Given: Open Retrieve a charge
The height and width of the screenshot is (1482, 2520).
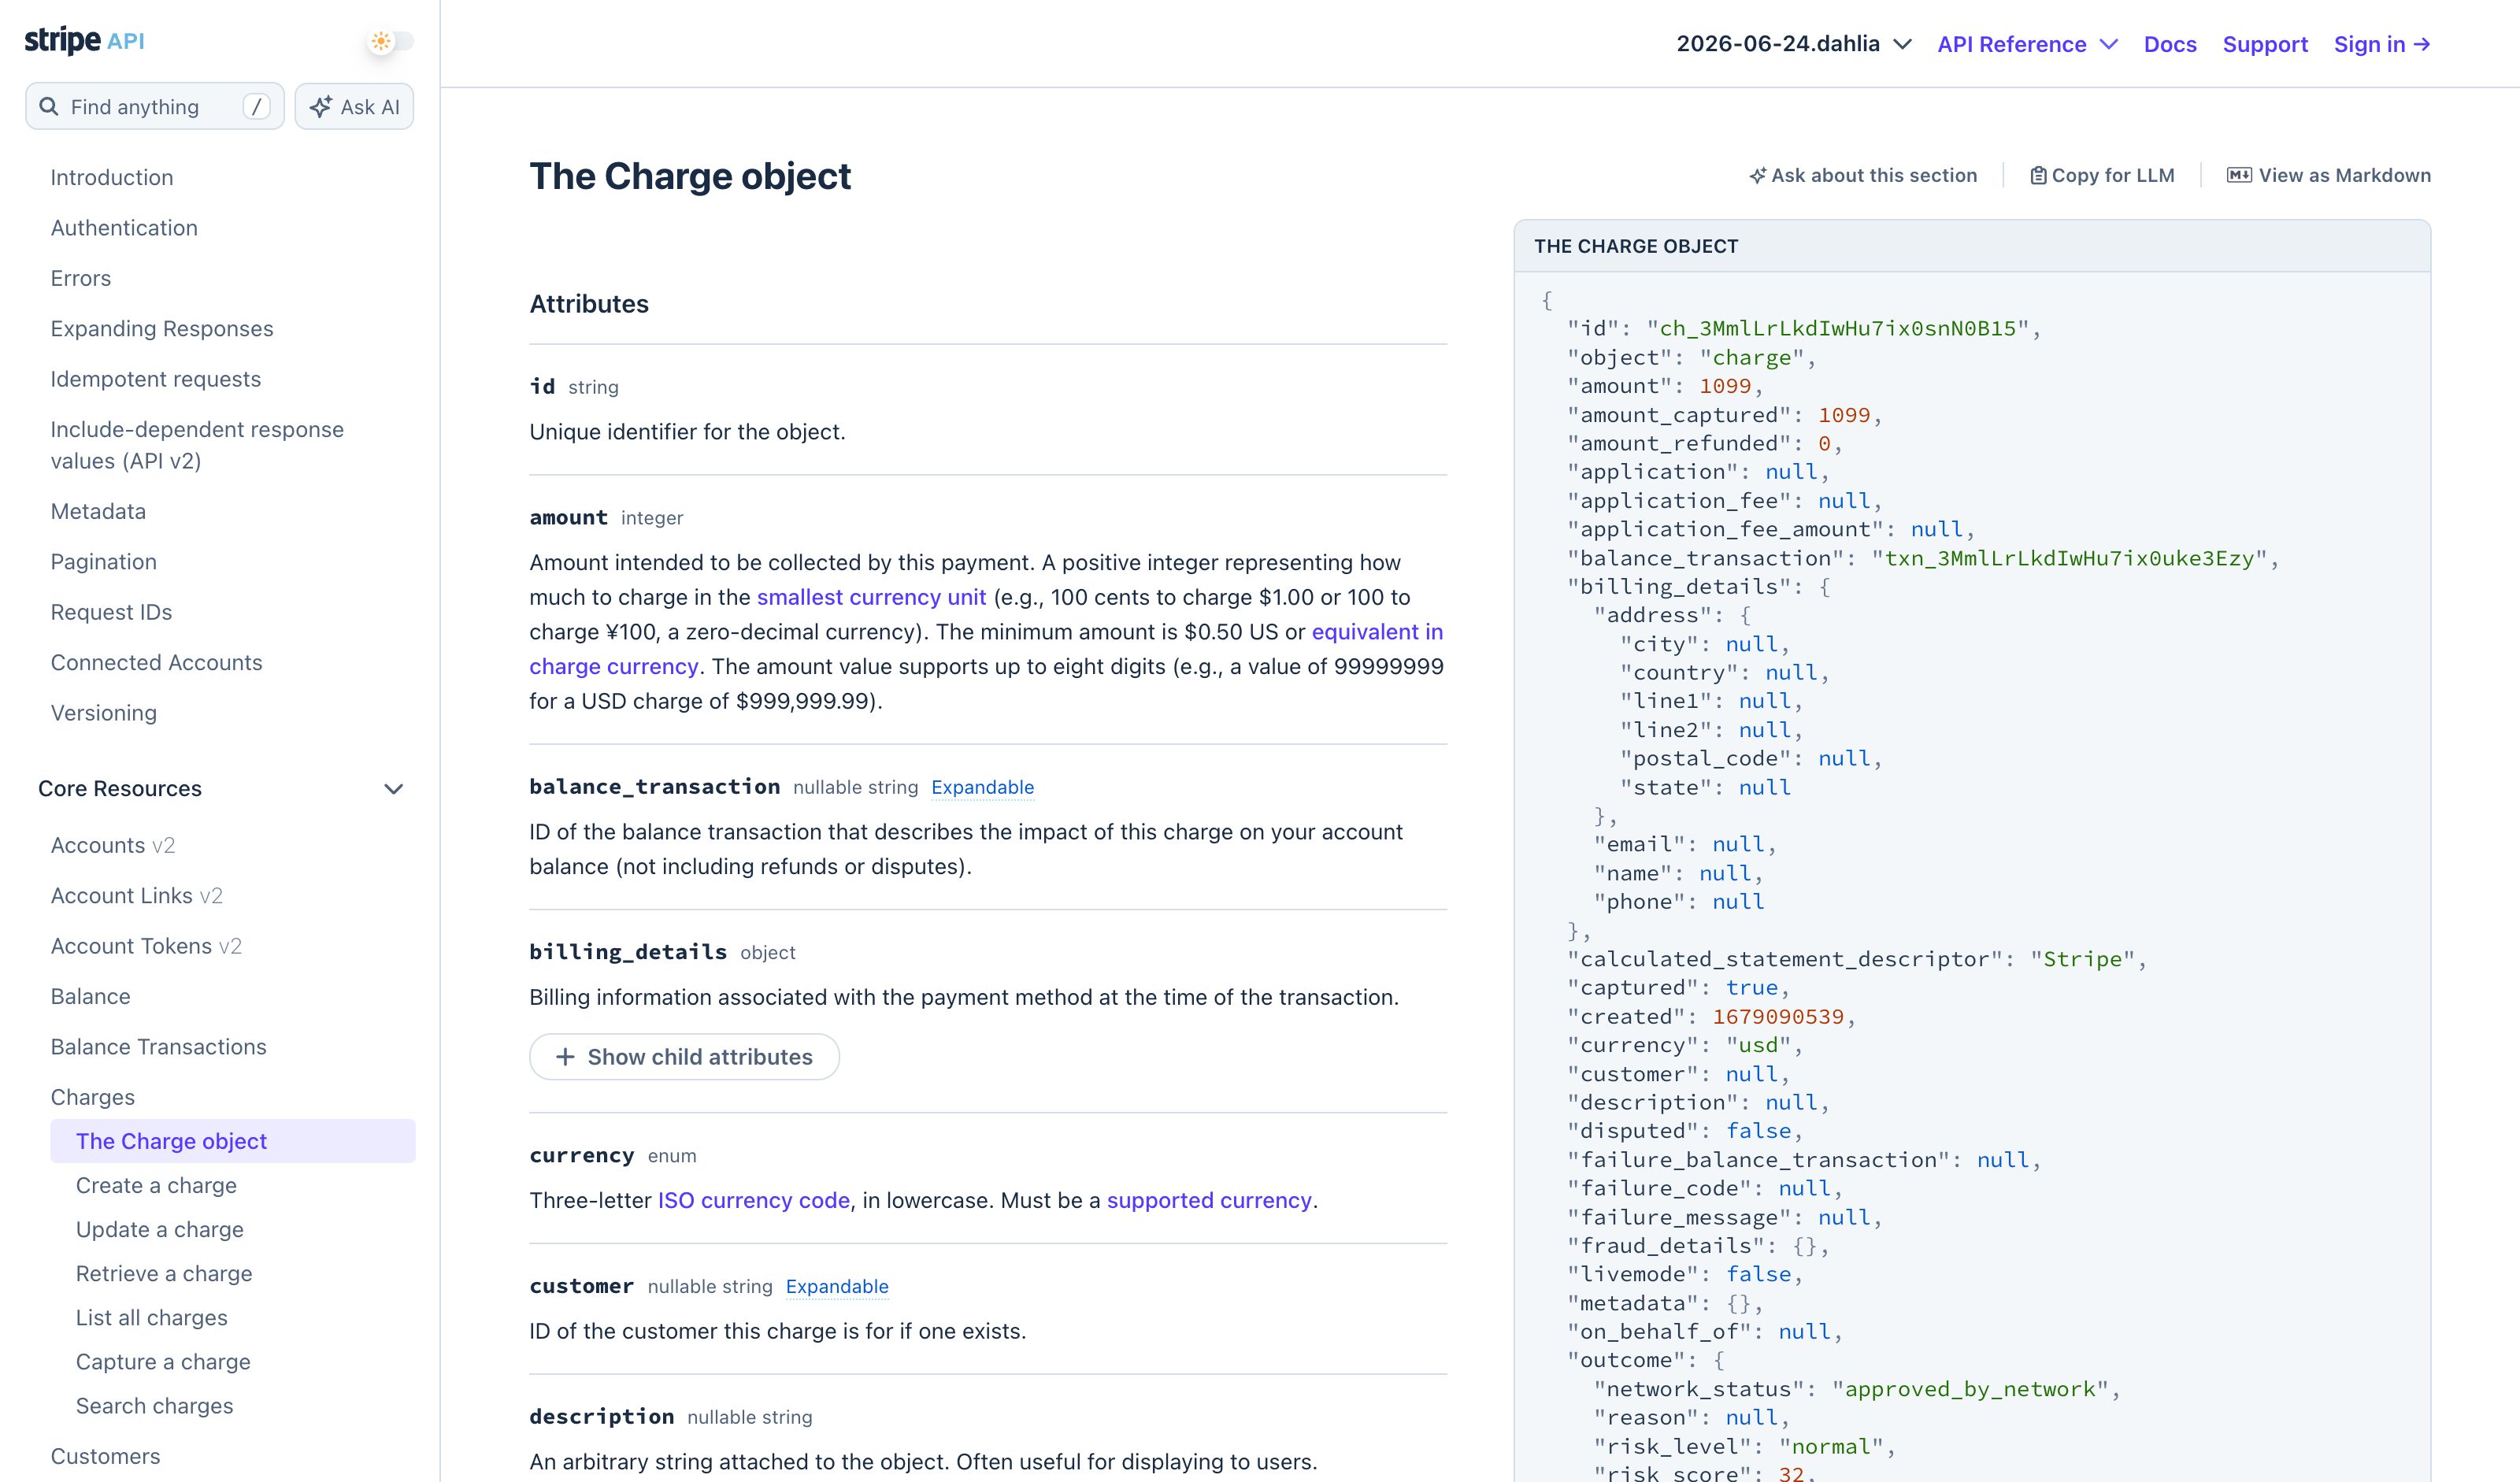Looking at the screenshot, I should (164, 1273).
